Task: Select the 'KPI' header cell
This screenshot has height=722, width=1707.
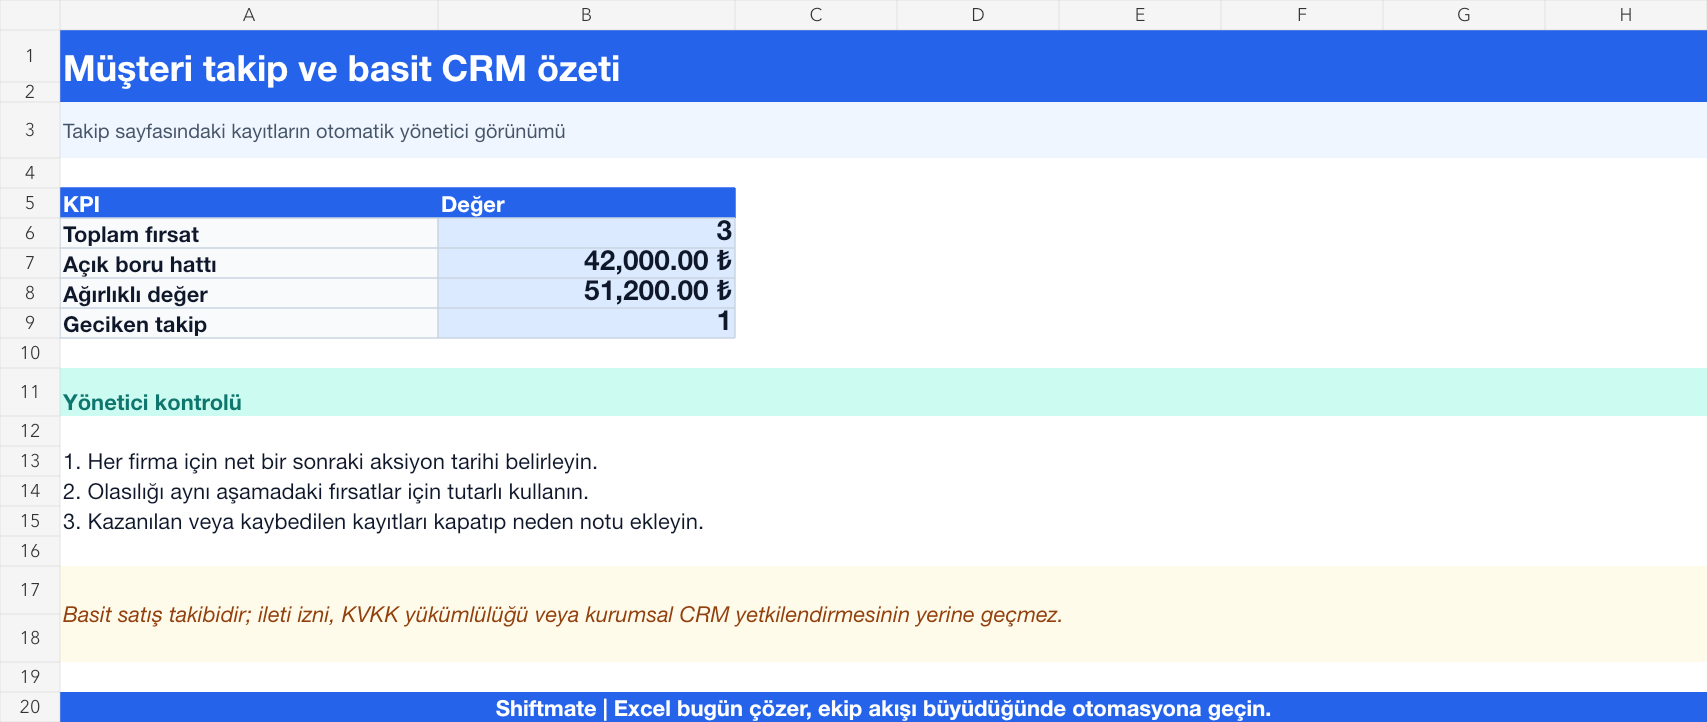Action: [249, 203]
